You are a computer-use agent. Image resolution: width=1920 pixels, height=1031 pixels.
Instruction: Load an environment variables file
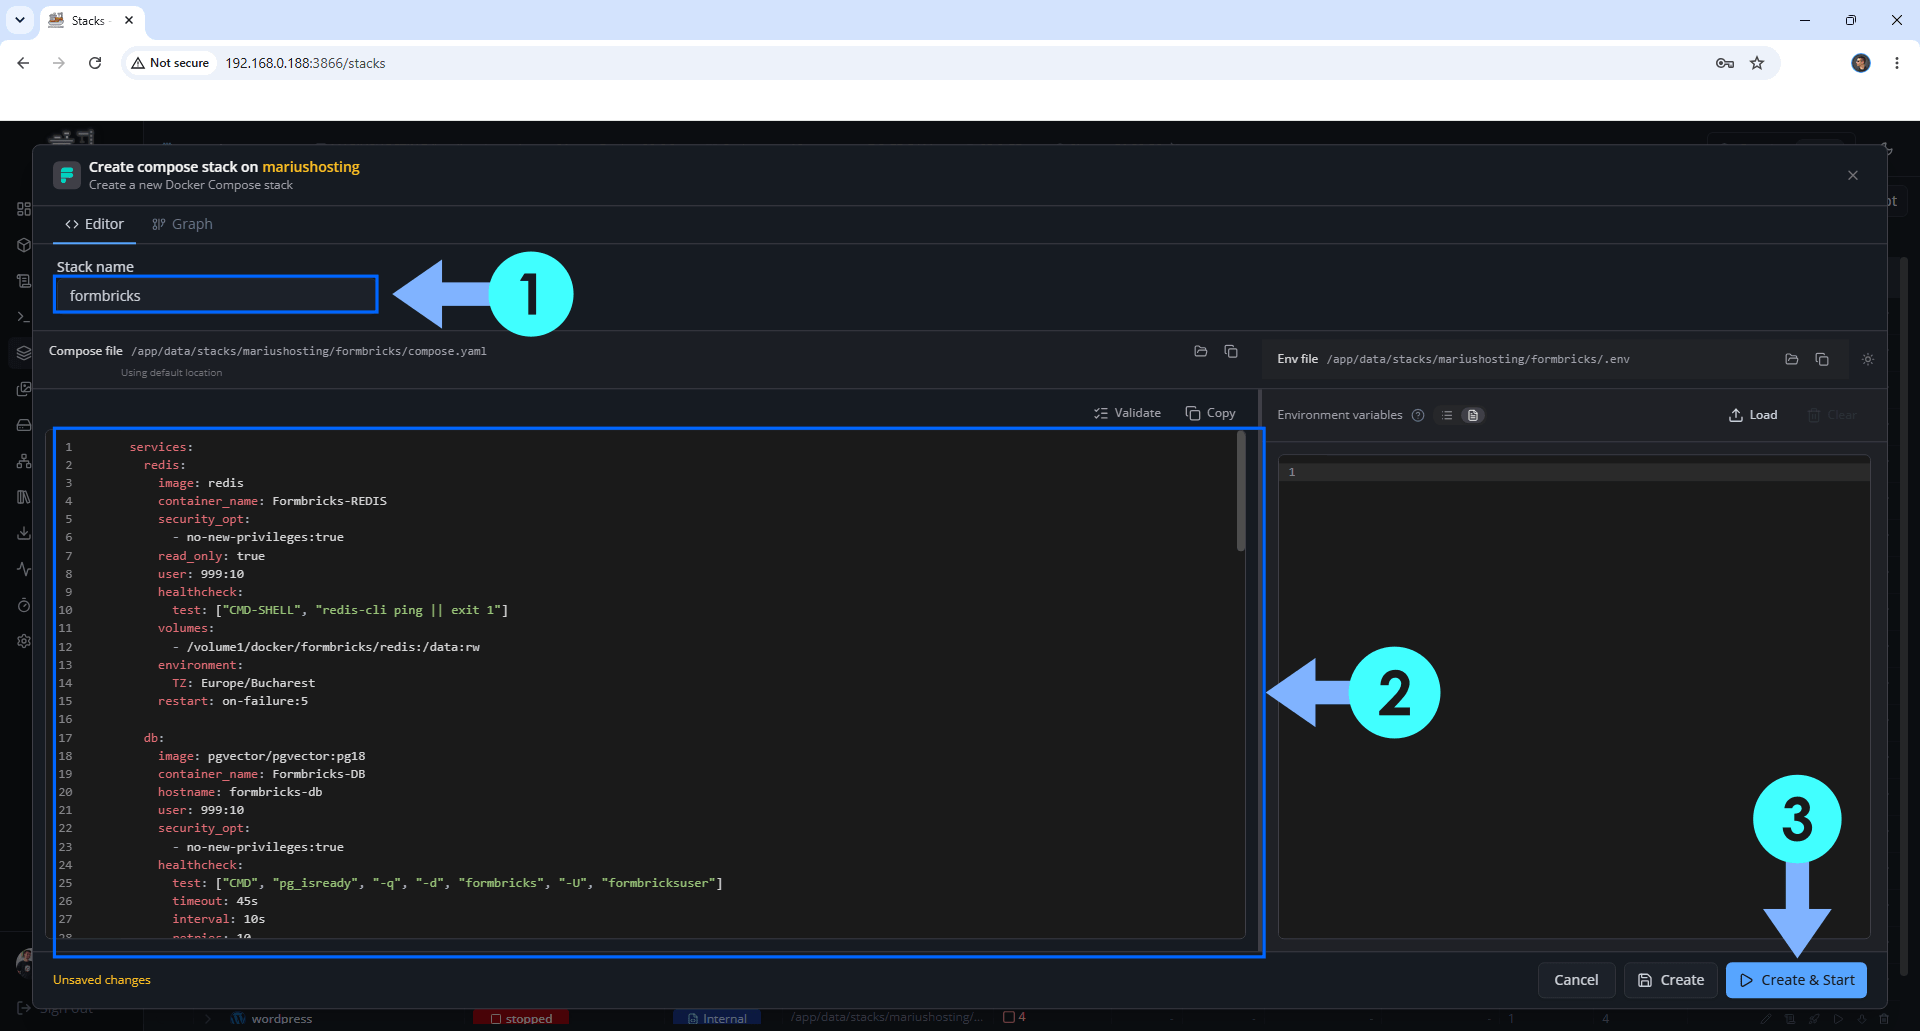click(x=1753, y=415)
